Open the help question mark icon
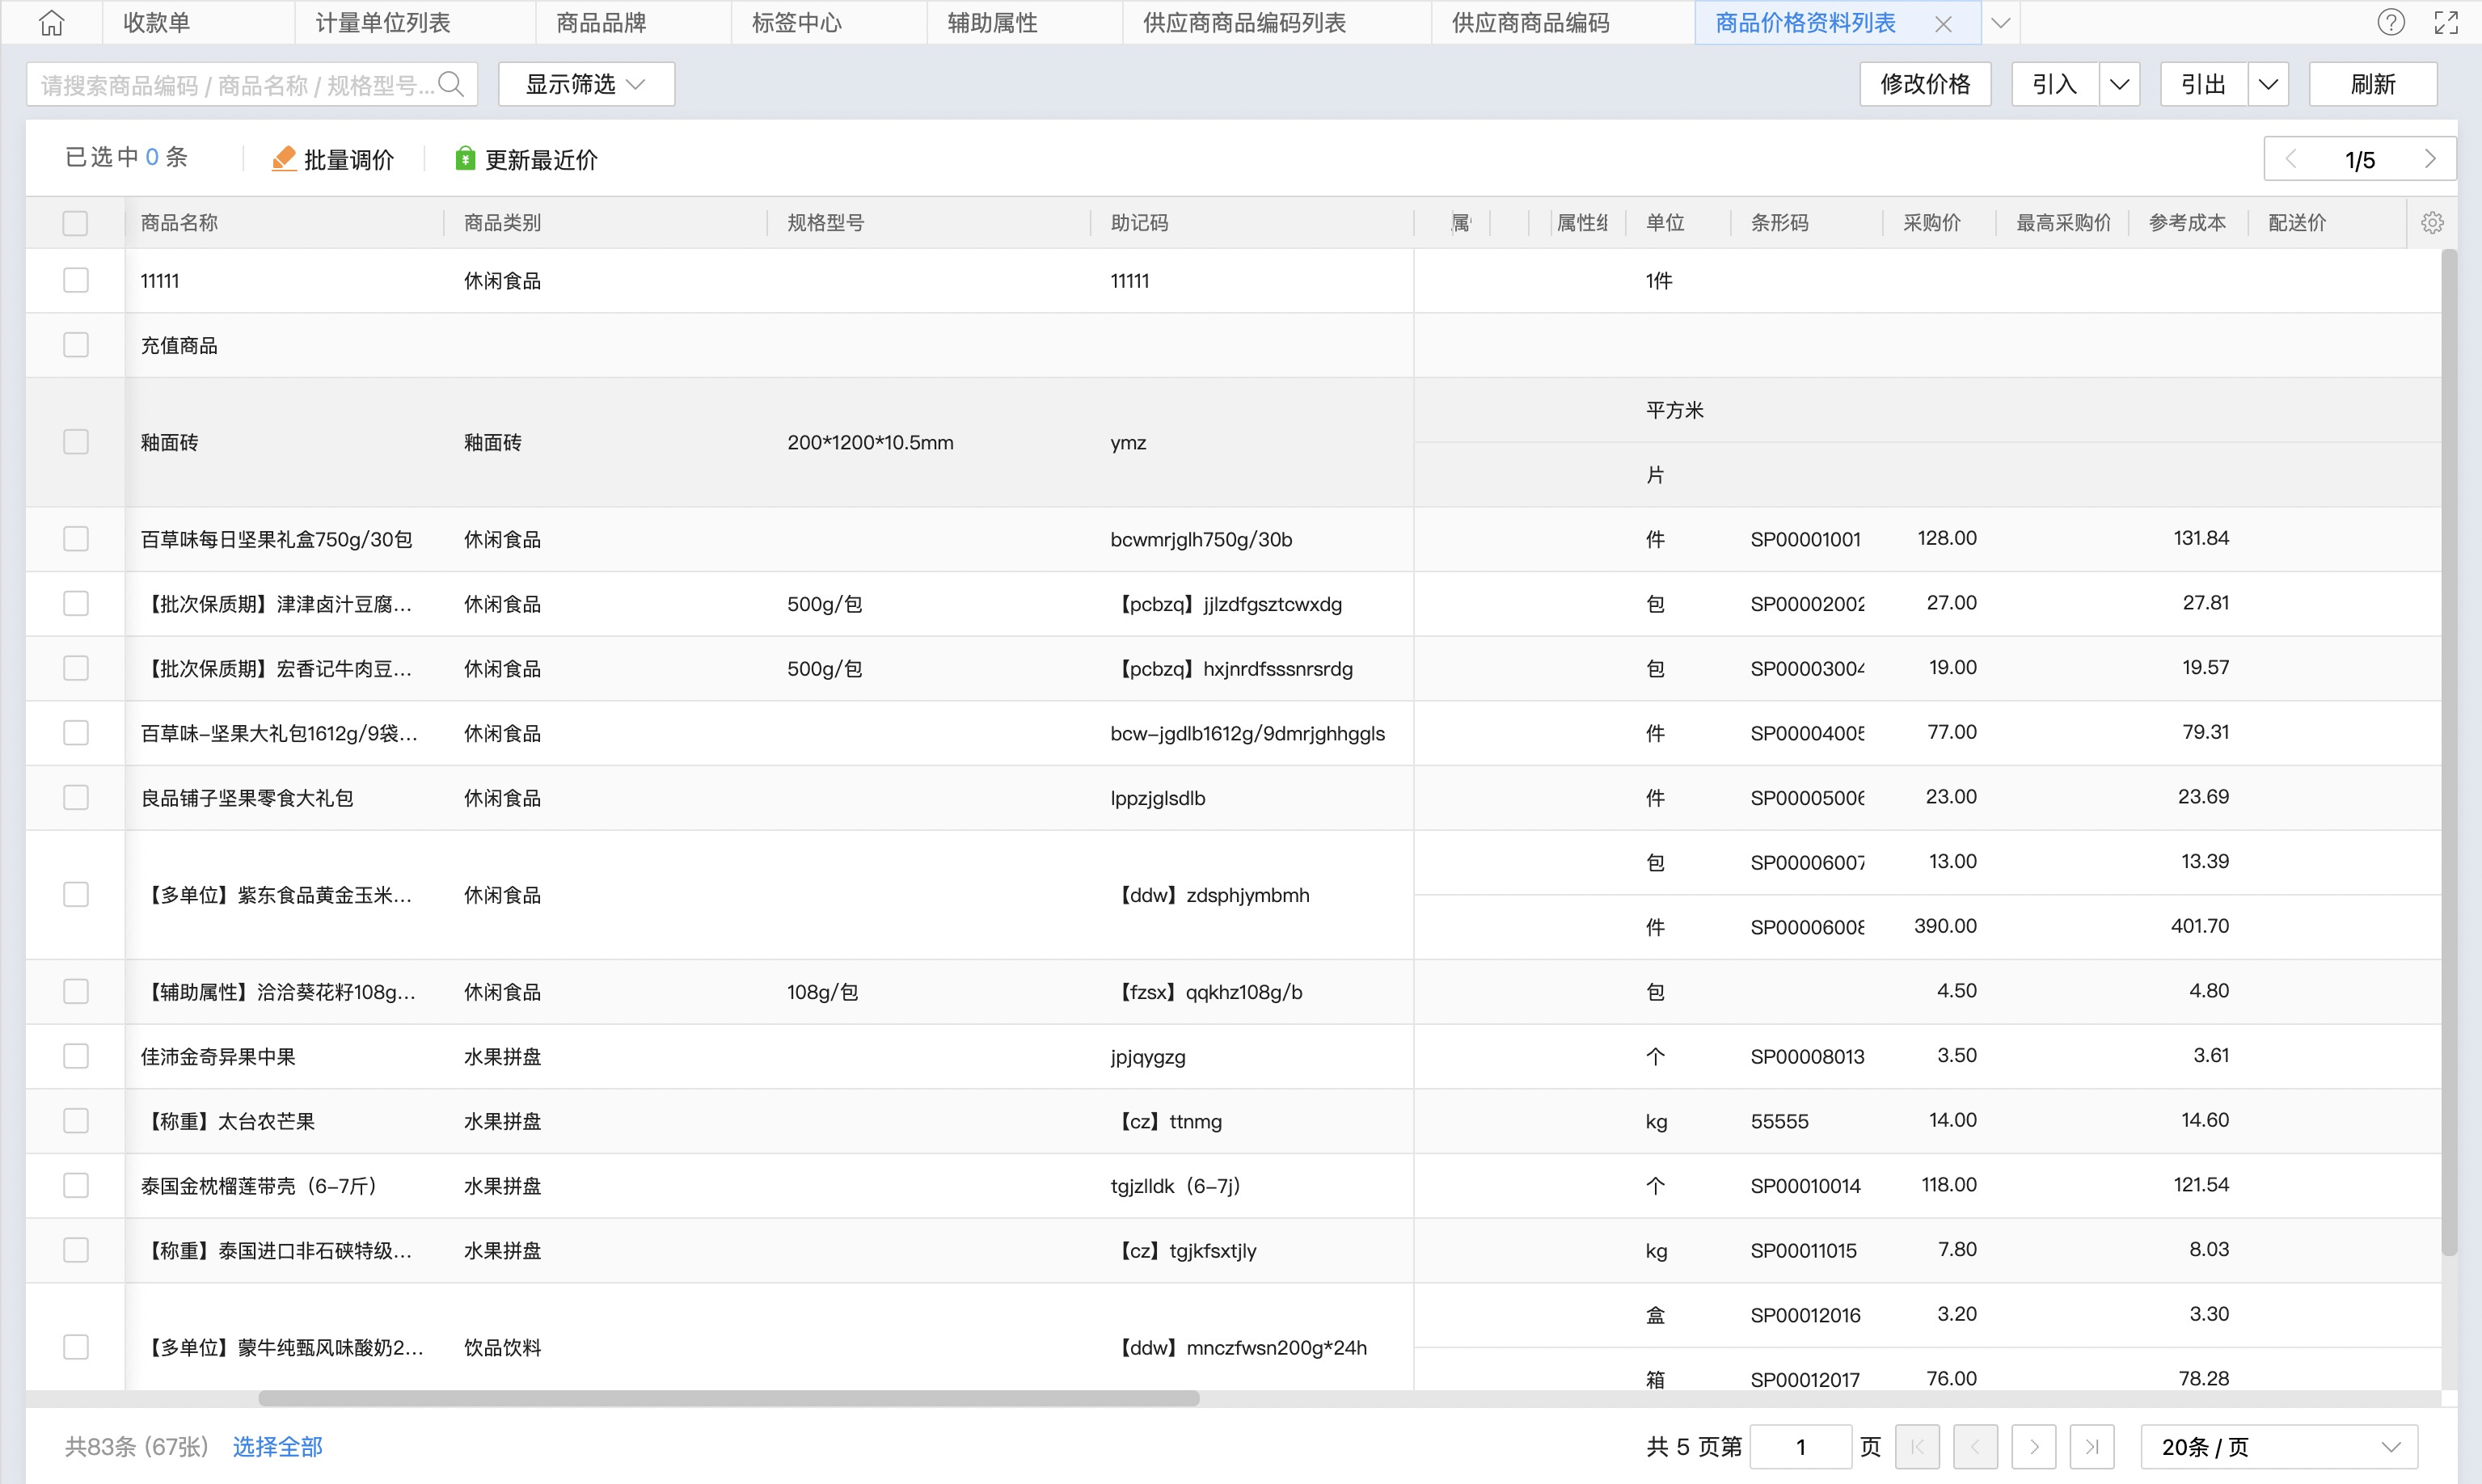Image resolution: width=2482 pixels, height=1484 pixels. click(2390, 23)
